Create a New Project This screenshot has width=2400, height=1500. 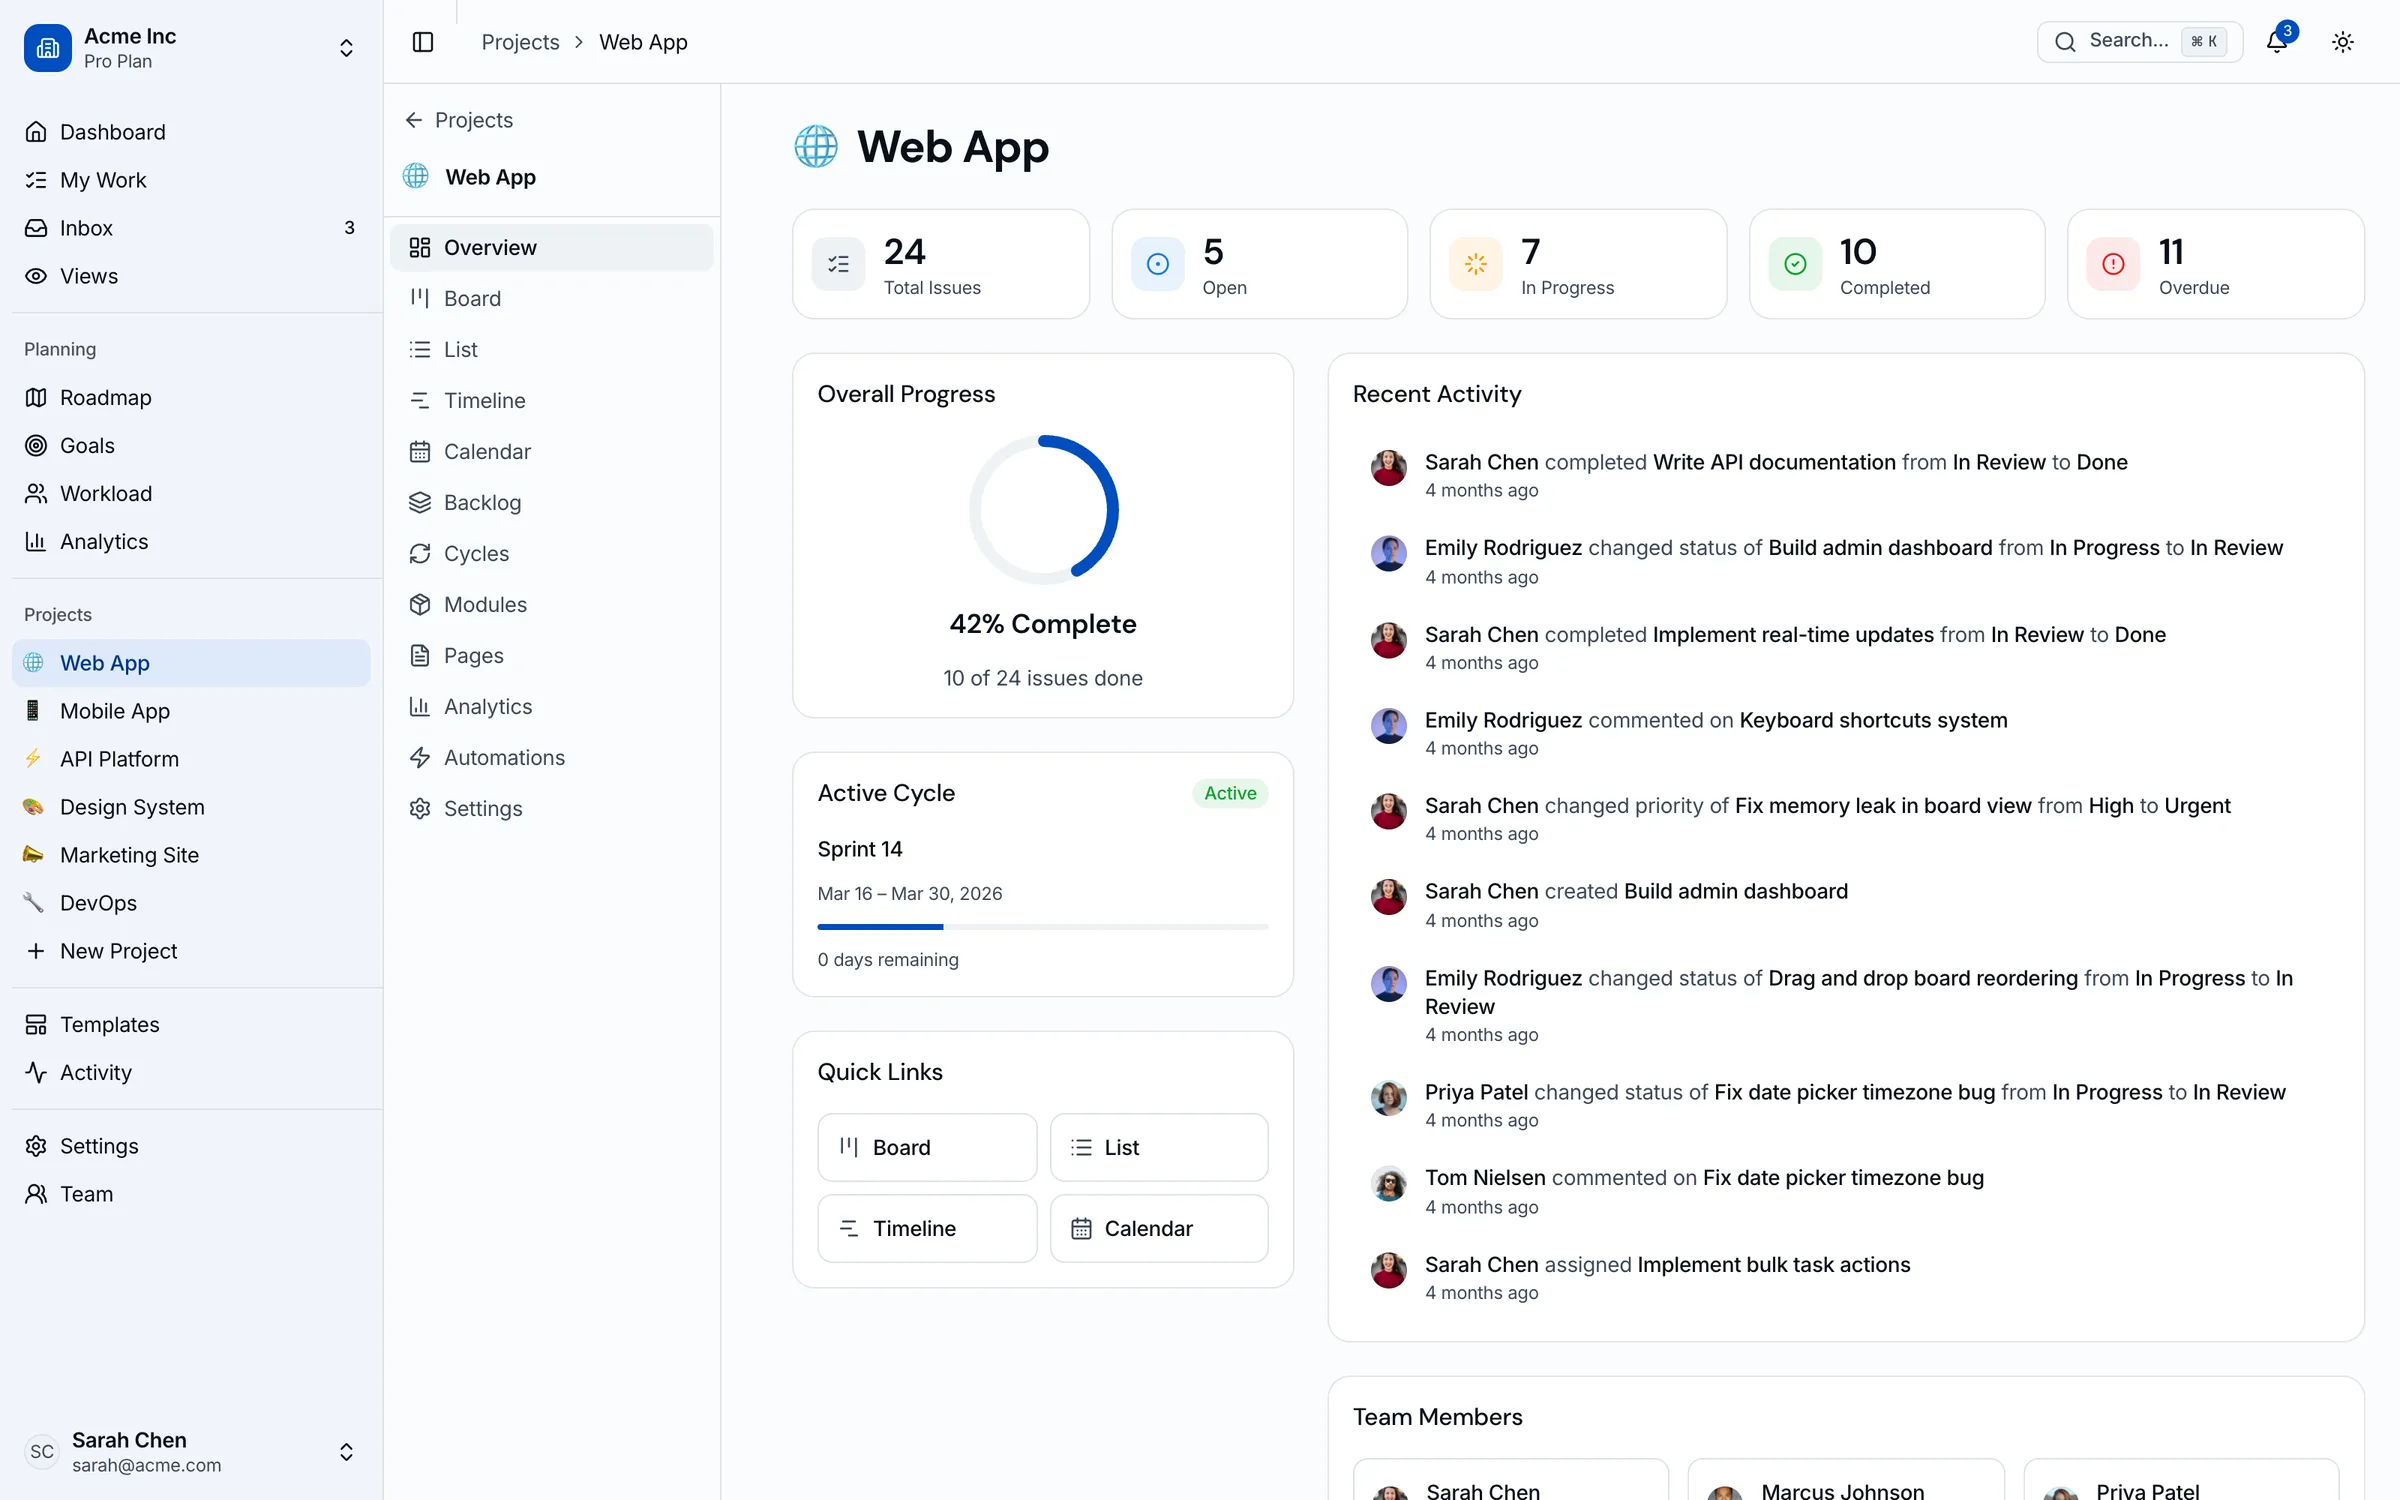coord(191,951)
